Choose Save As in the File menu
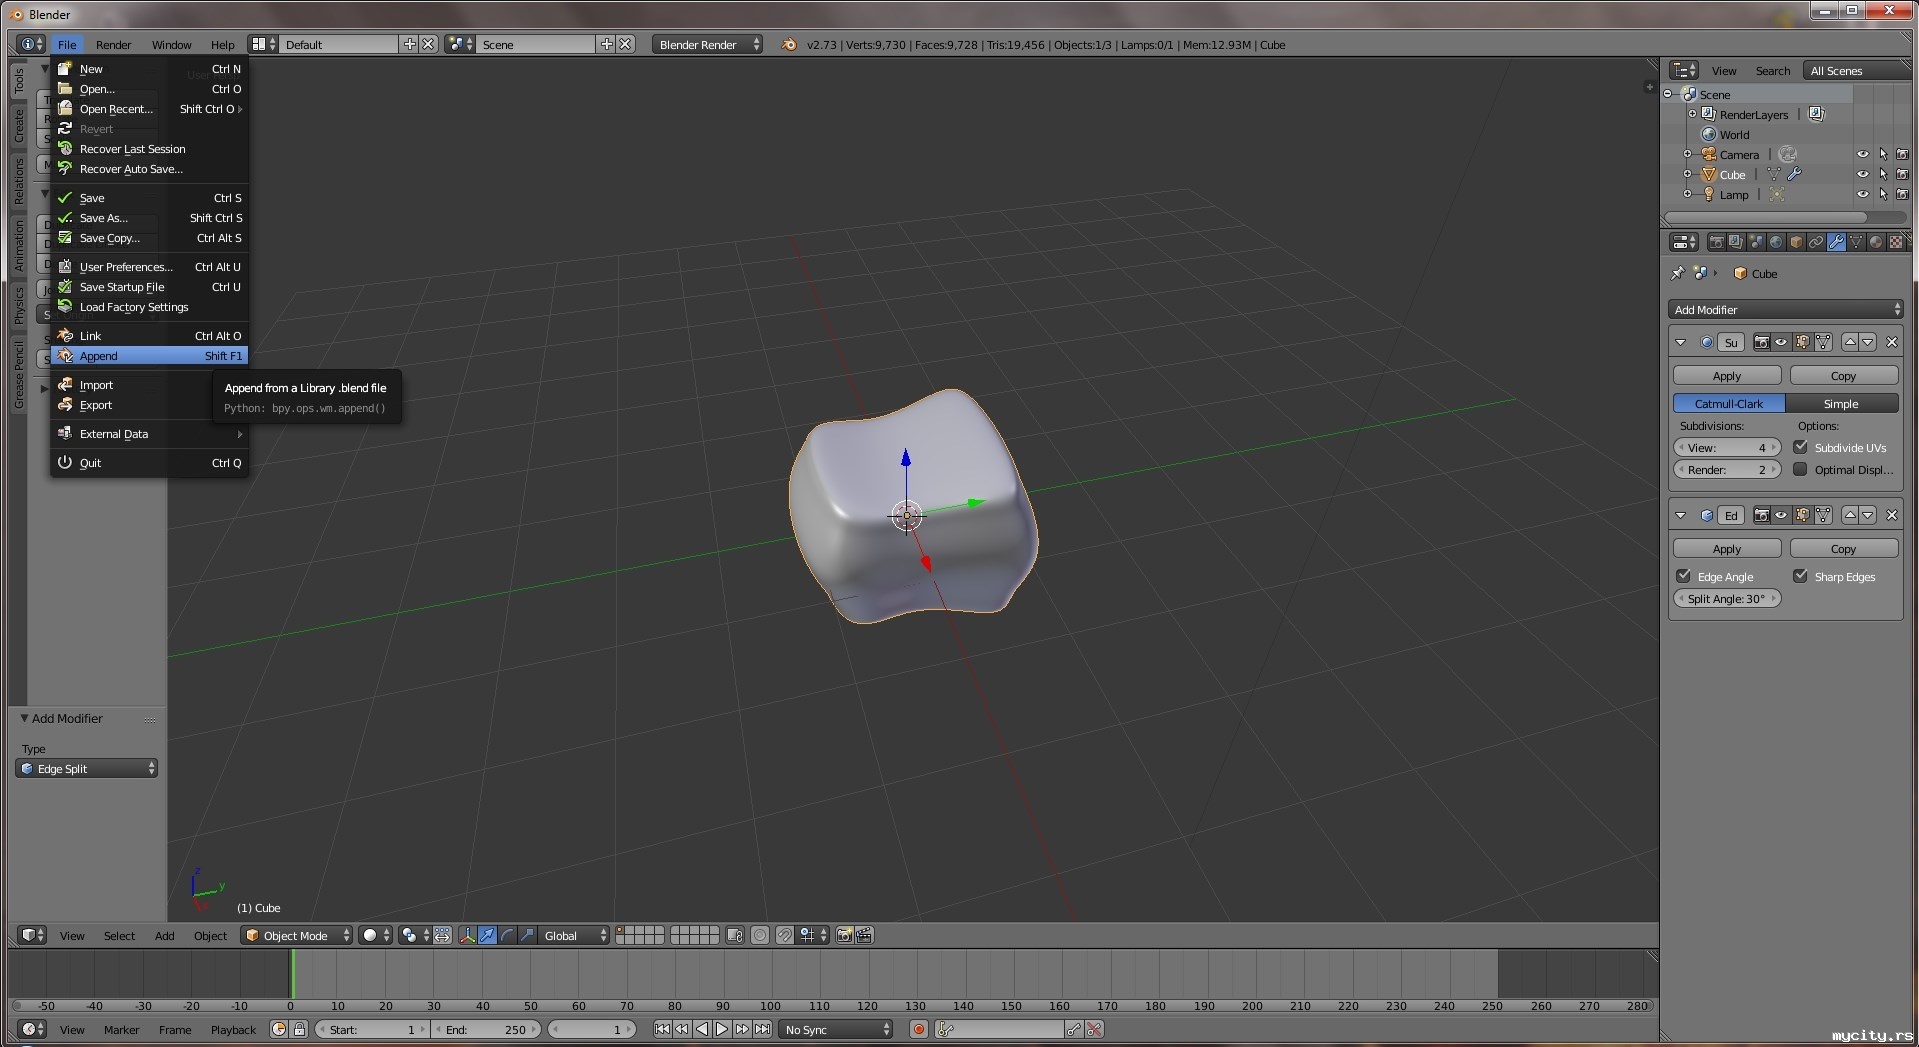Screen dimensions: 1919x1047 150,218
